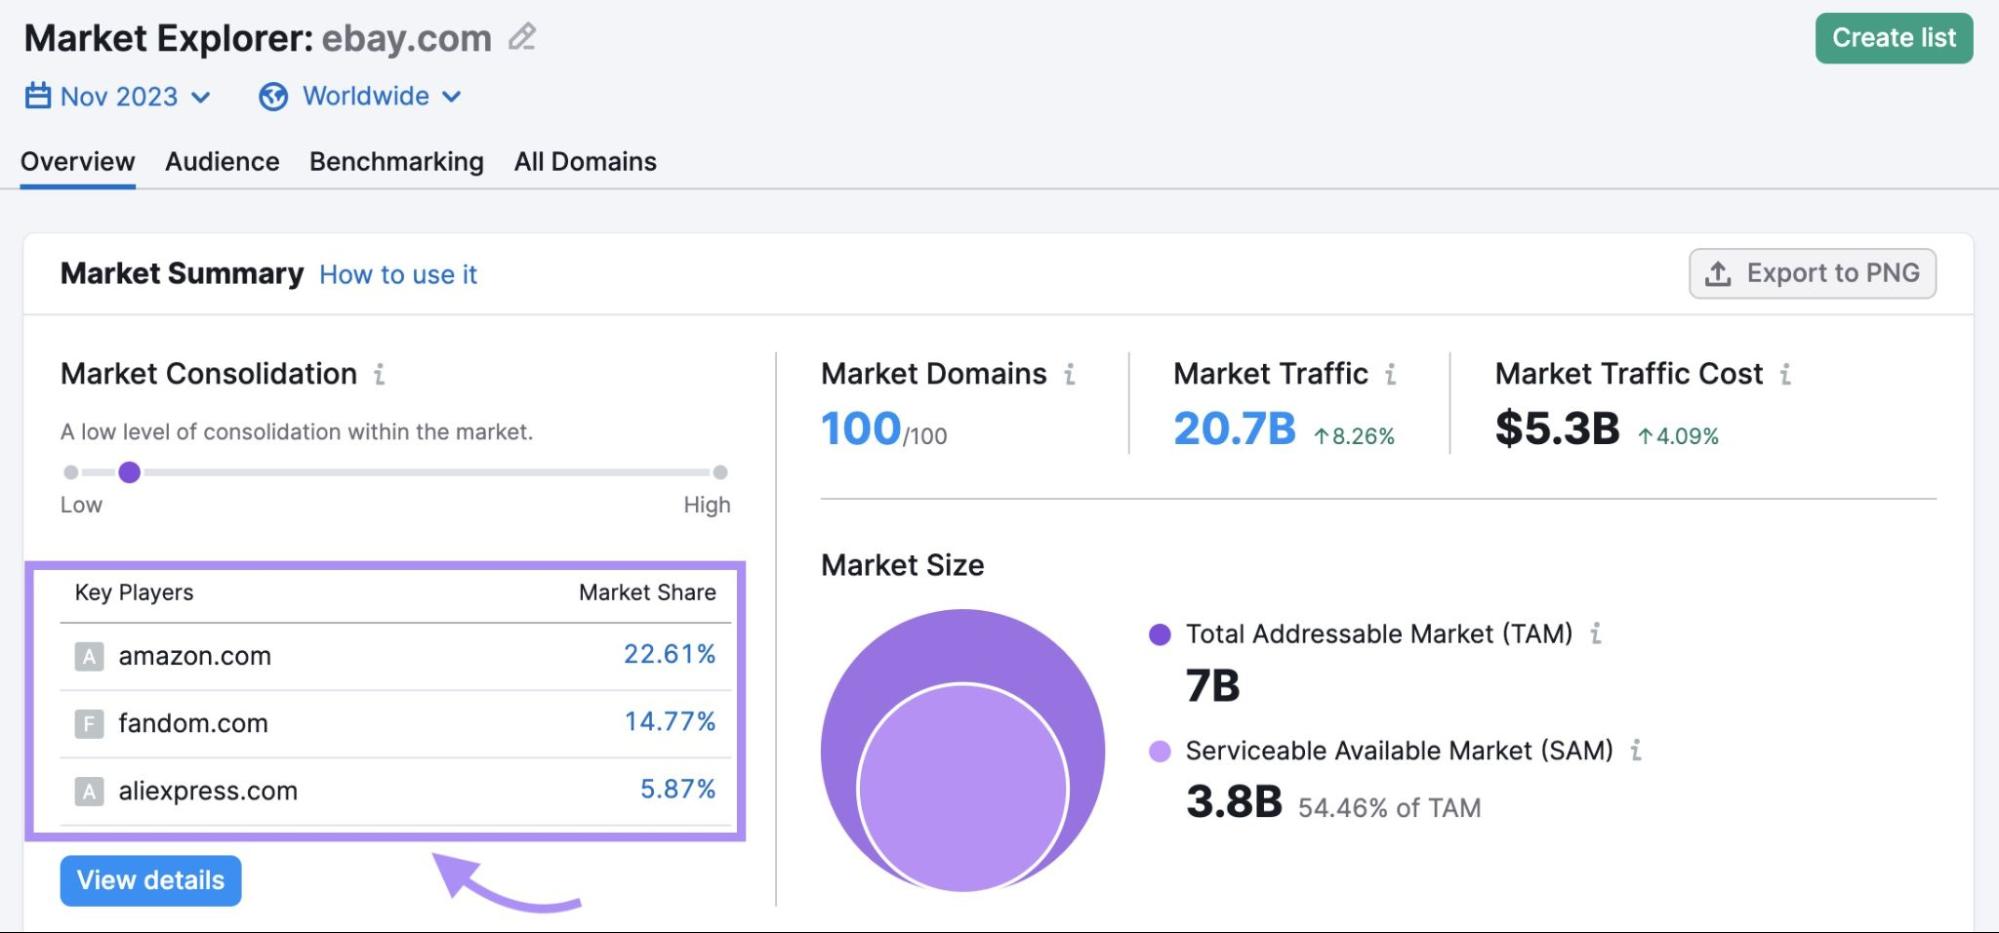Open the Market Consolidation info tooltip

pyautogui.click(x=378, y=375)
